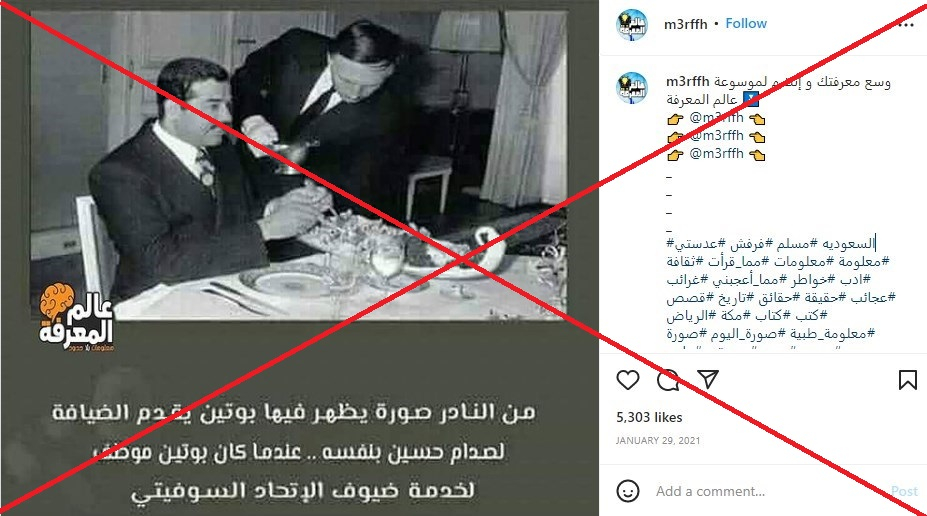Open more options three-dot menu

click(x=906, y=25)
